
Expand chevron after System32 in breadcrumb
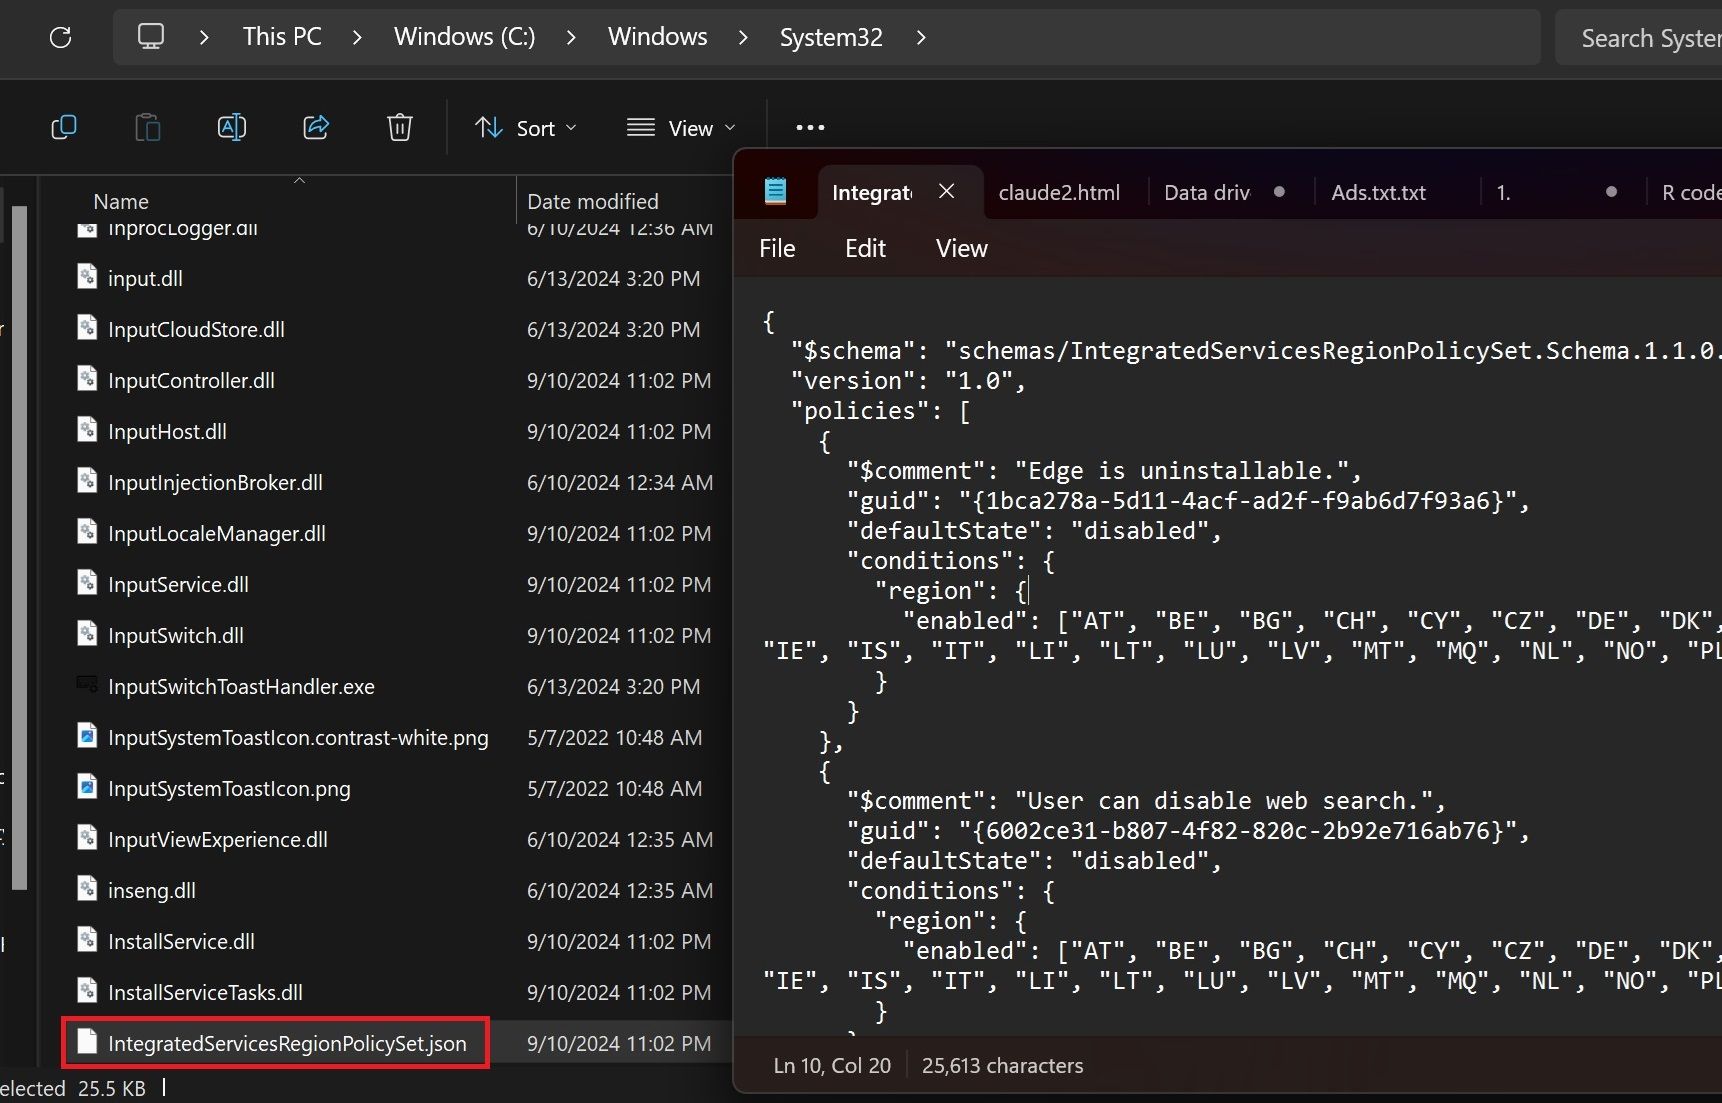tap(921, 38)
